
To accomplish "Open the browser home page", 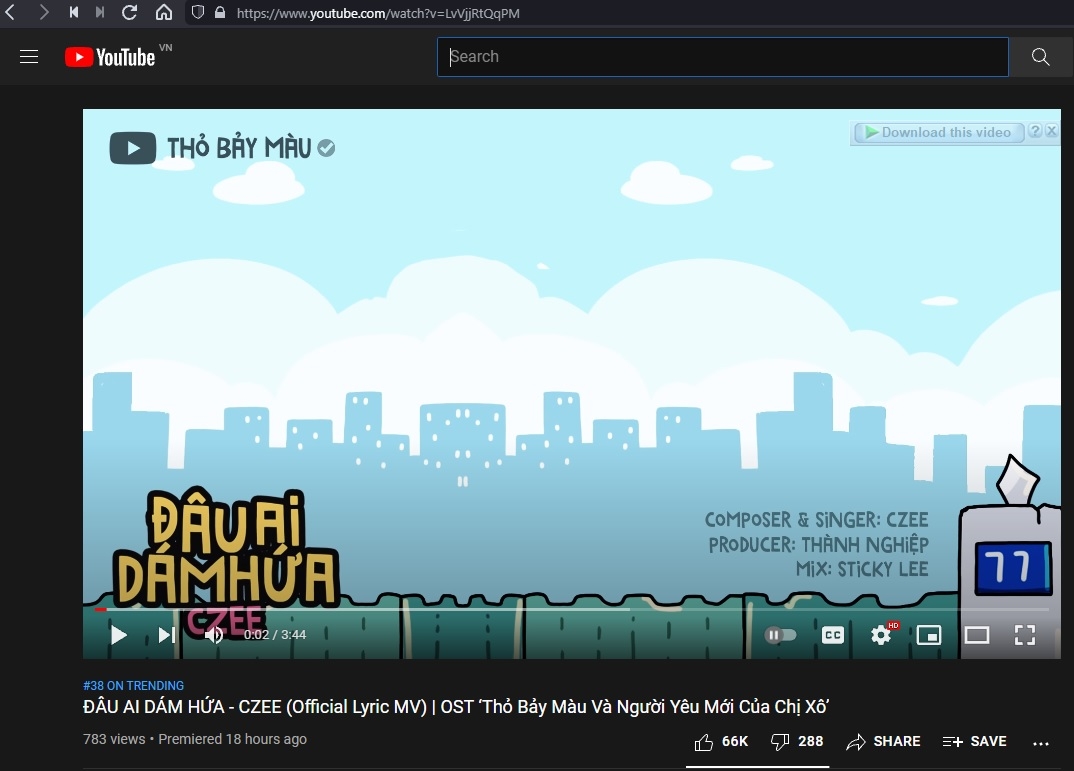I will (164, 12).
